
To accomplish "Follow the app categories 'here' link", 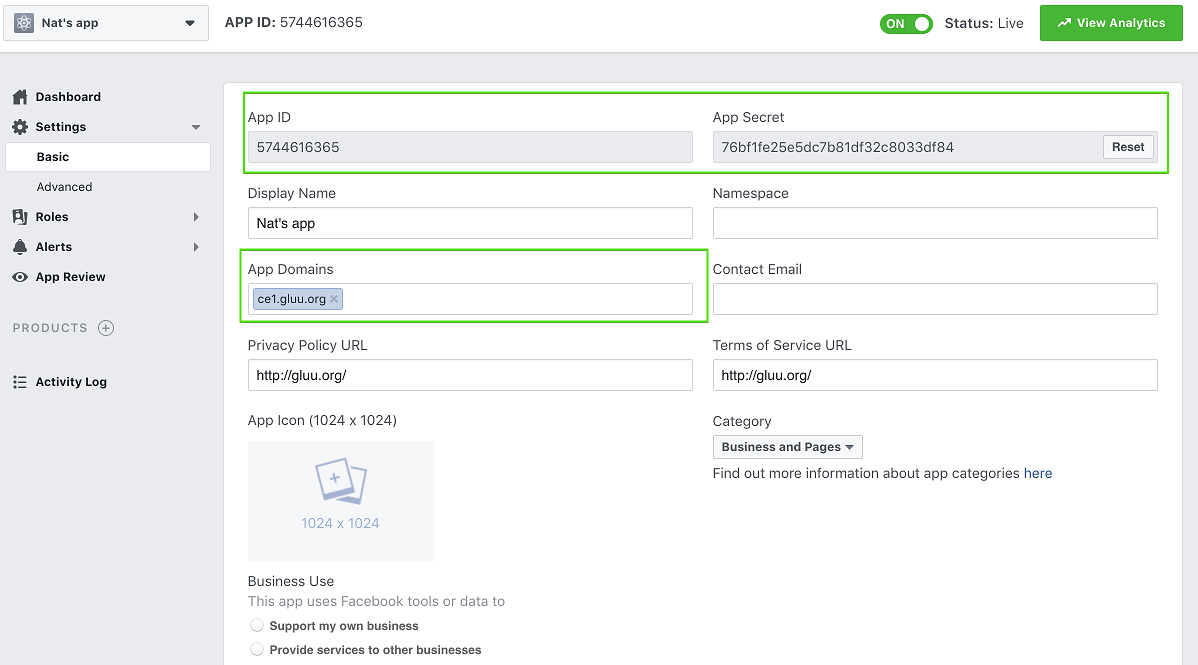I will [1038, 473].
